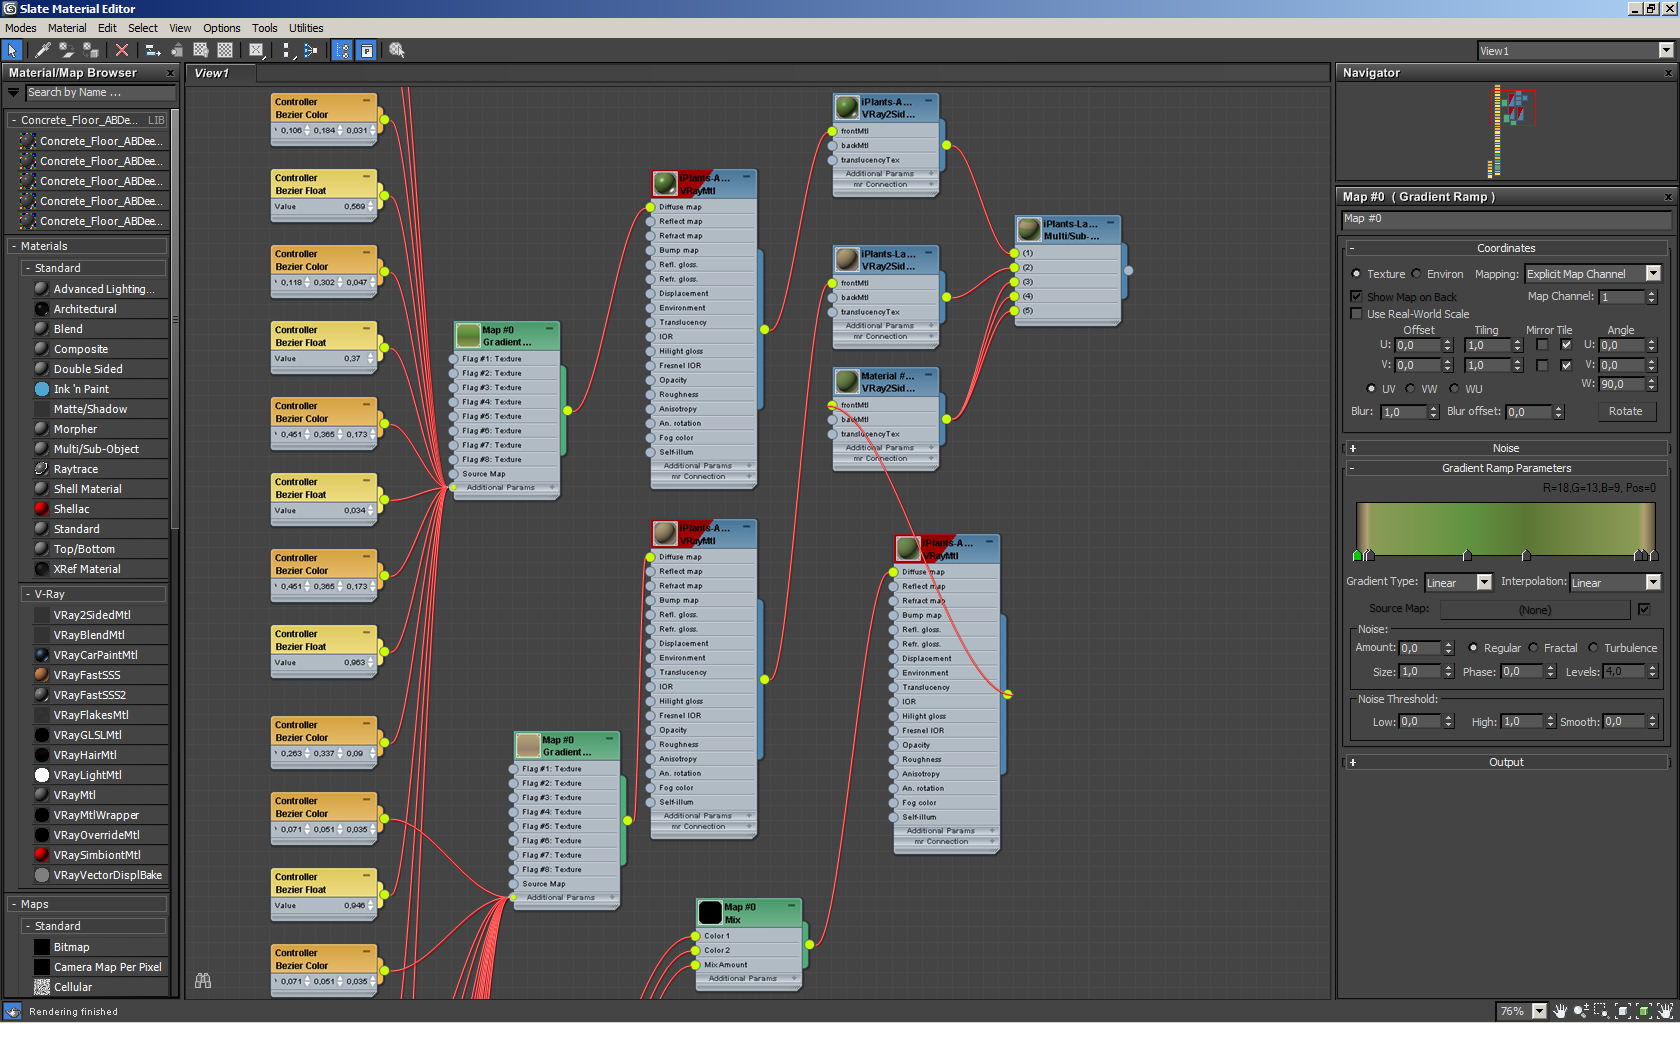Select the Environ radio button
1680x1050 pixels.
coord(1416,273)
